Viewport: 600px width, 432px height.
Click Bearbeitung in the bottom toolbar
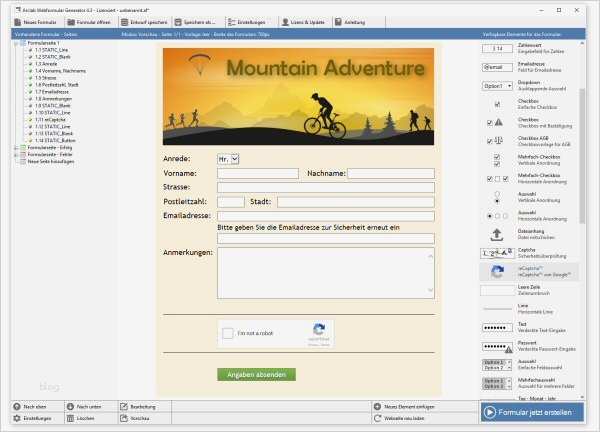[x=138, y=407]
